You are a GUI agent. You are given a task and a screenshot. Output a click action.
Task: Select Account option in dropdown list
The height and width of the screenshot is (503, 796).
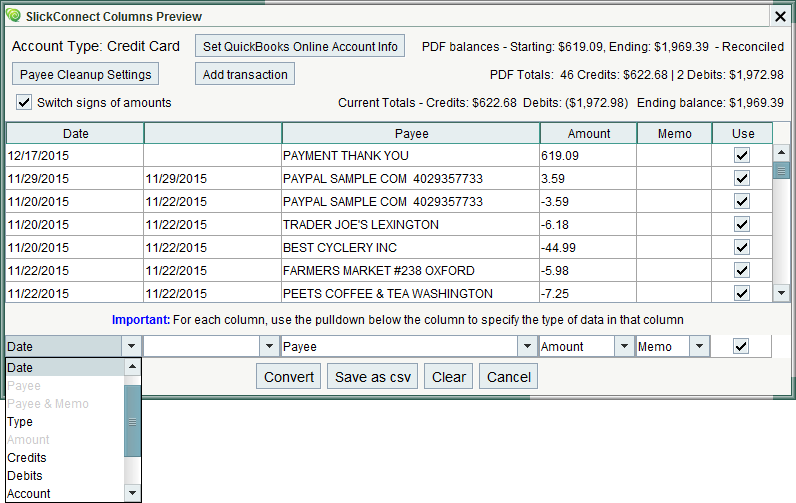click(29, 494)
